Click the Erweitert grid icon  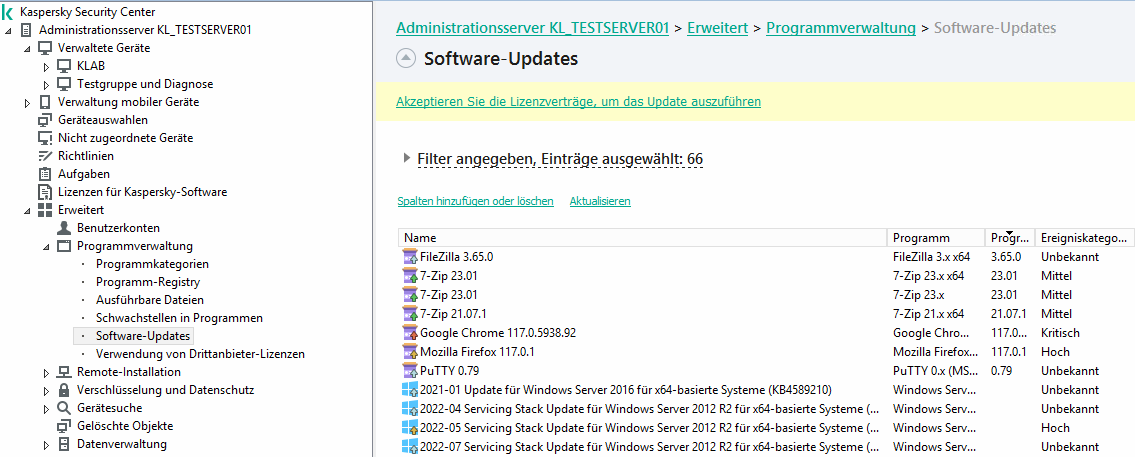45,210
